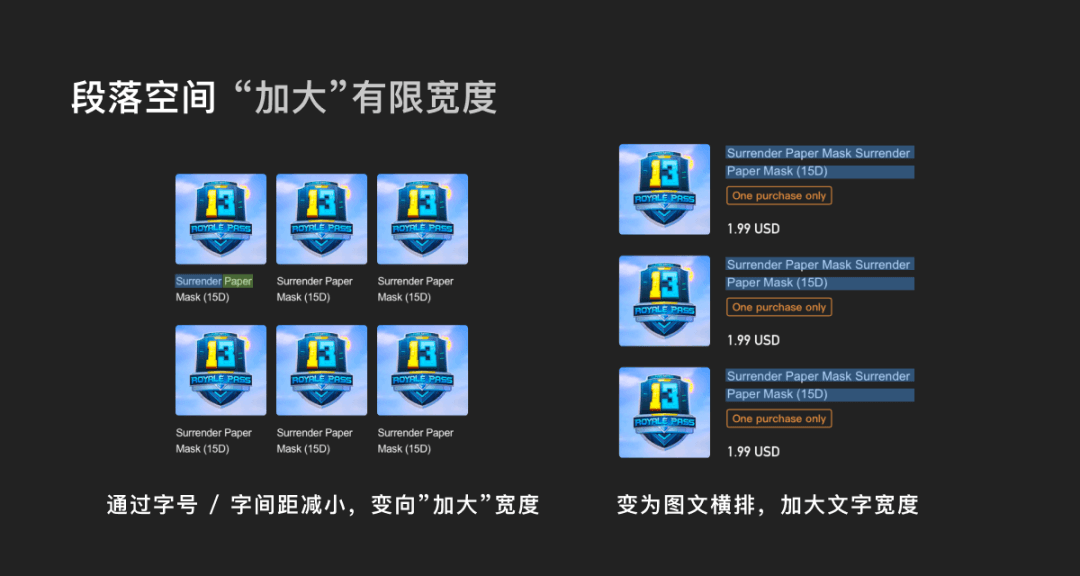The width and height of the screenshot is (1080, 576).
Task: Select the third list row's Royale Pass image
Action: click(664, 413)
